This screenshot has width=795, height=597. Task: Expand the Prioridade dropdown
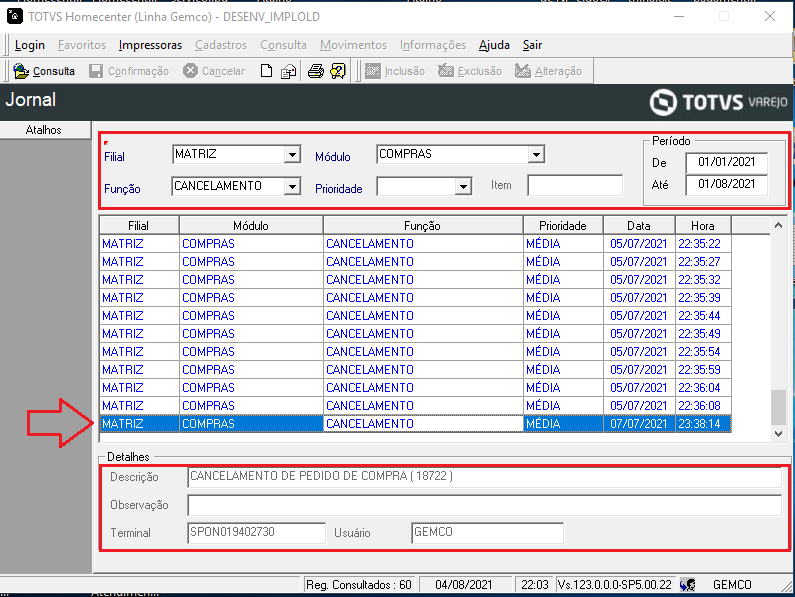tap(463, 187)
